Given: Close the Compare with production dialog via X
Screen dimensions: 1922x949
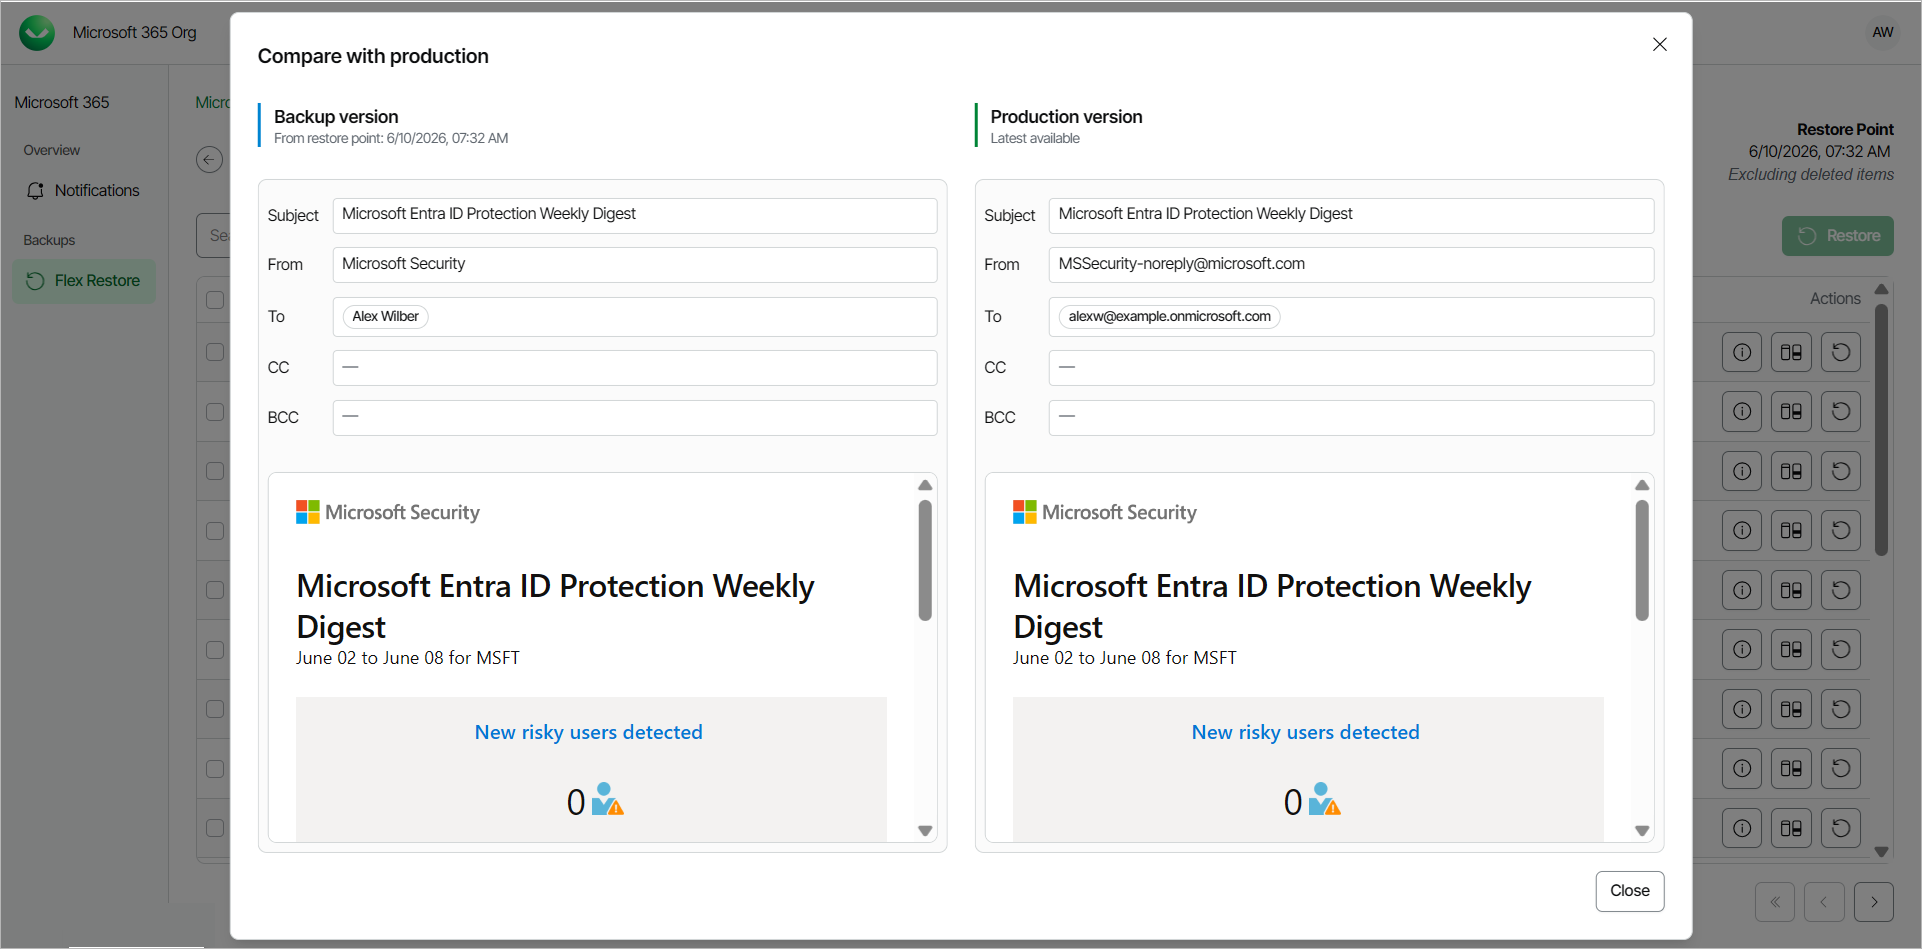Looking at the screenshot, I should pos(1659,44).
